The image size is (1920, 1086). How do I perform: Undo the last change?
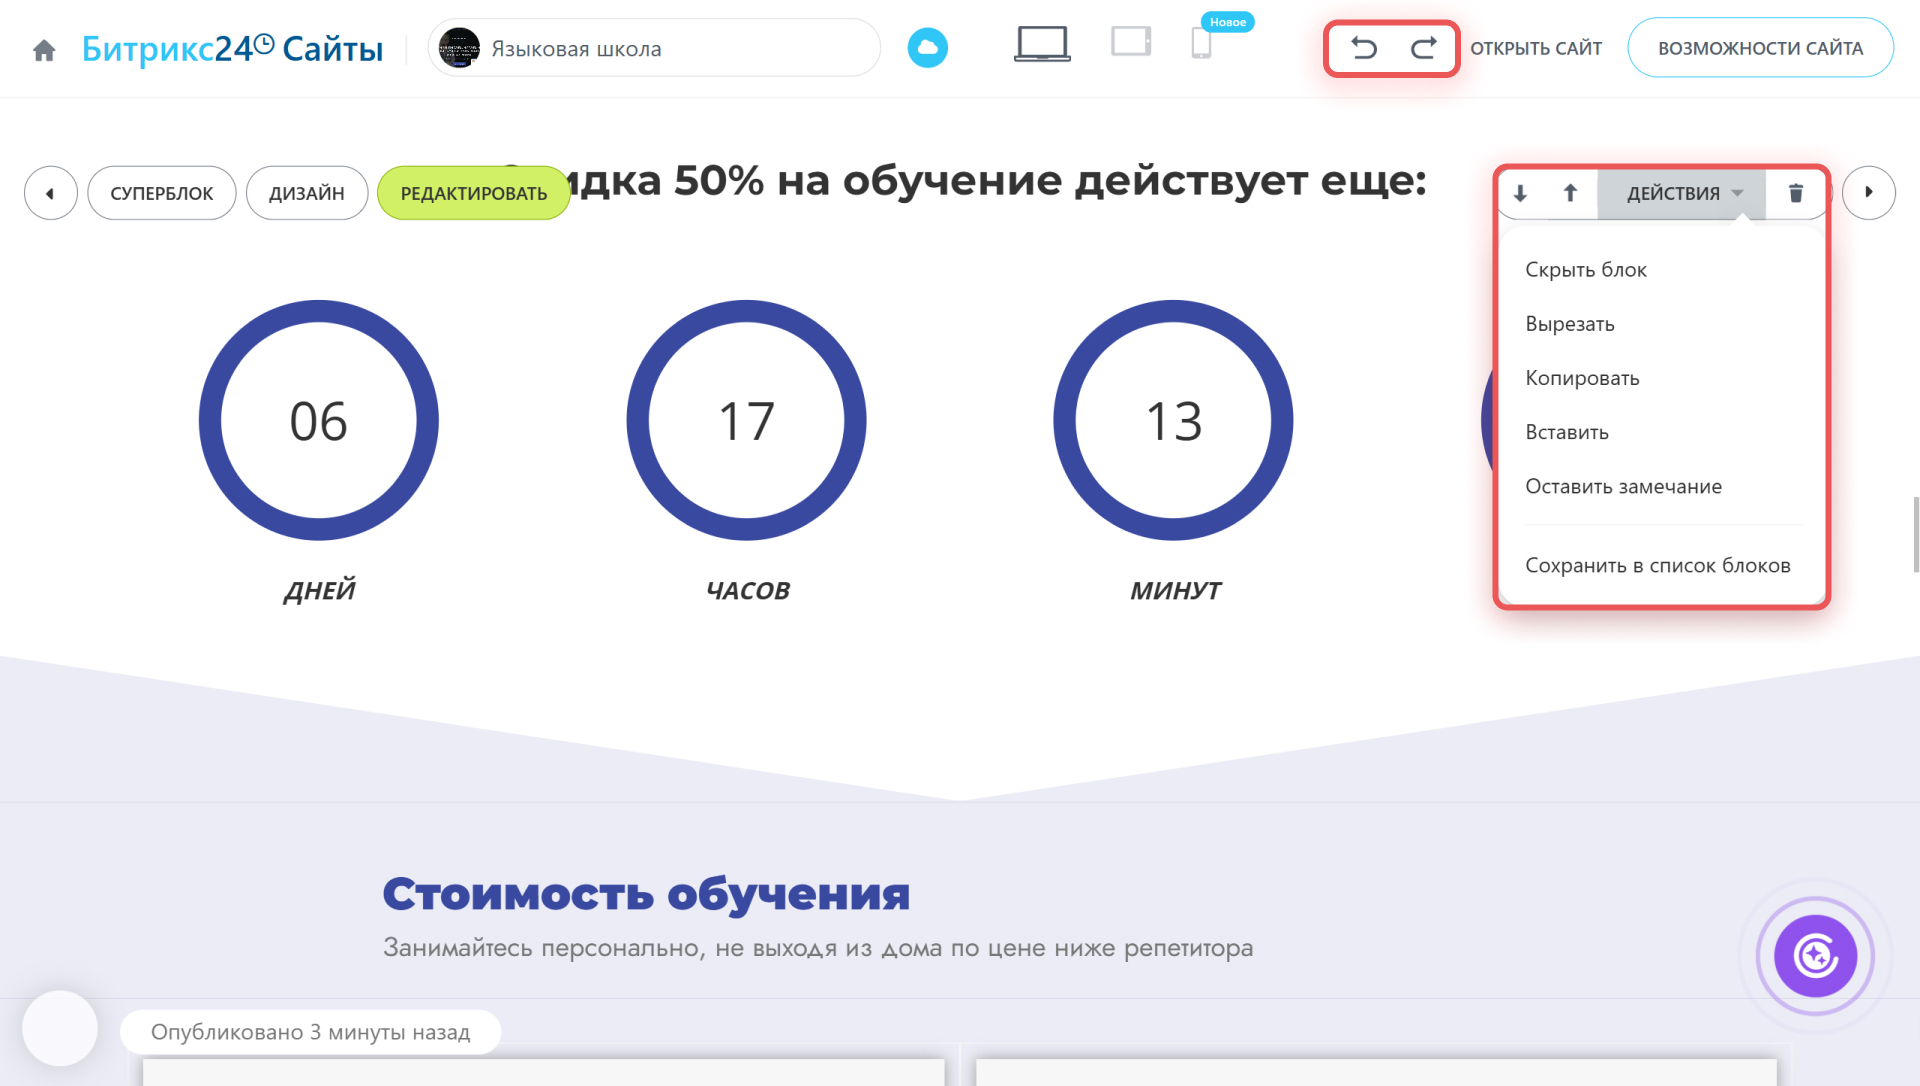point(1364,47)
